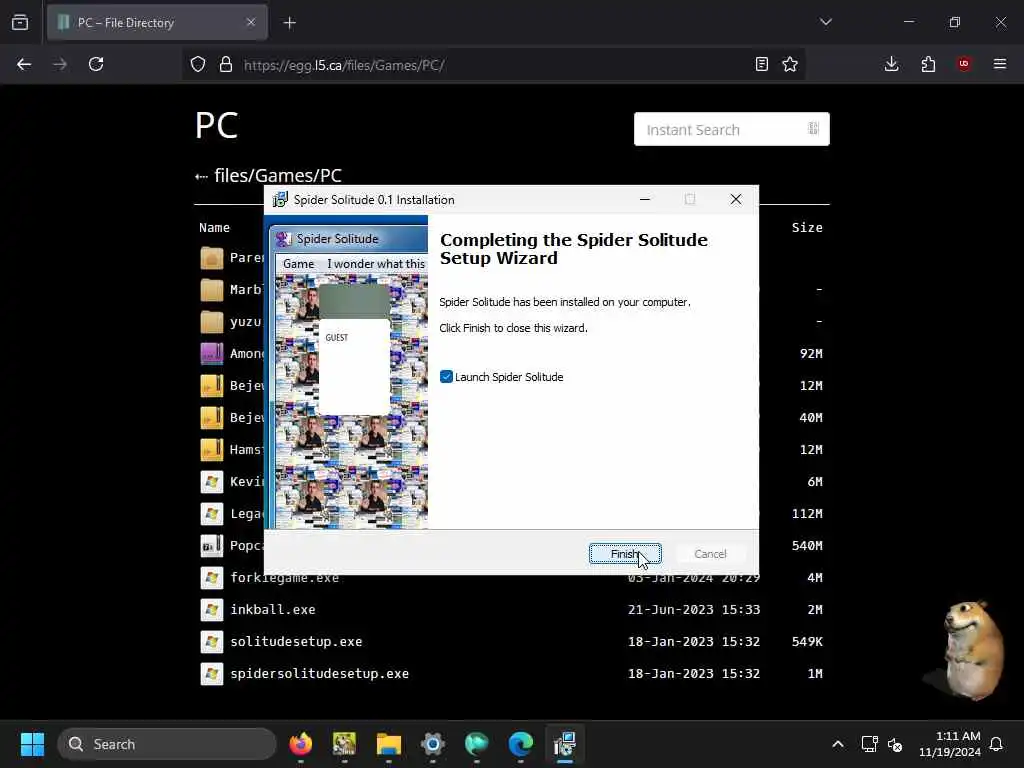Click the Finish button in the installer
1024x768 pixels.
click(625, 554)
